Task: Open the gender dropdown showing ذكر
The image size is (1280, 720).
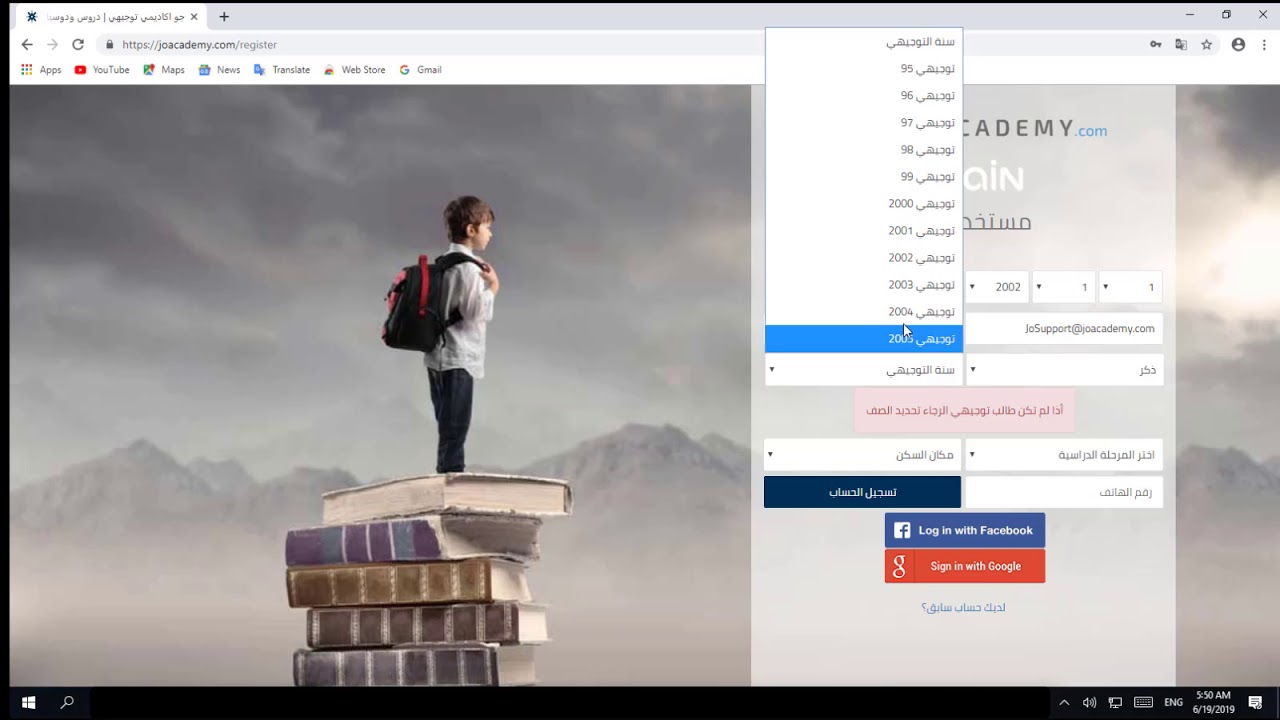Action: pos(1064,370)
